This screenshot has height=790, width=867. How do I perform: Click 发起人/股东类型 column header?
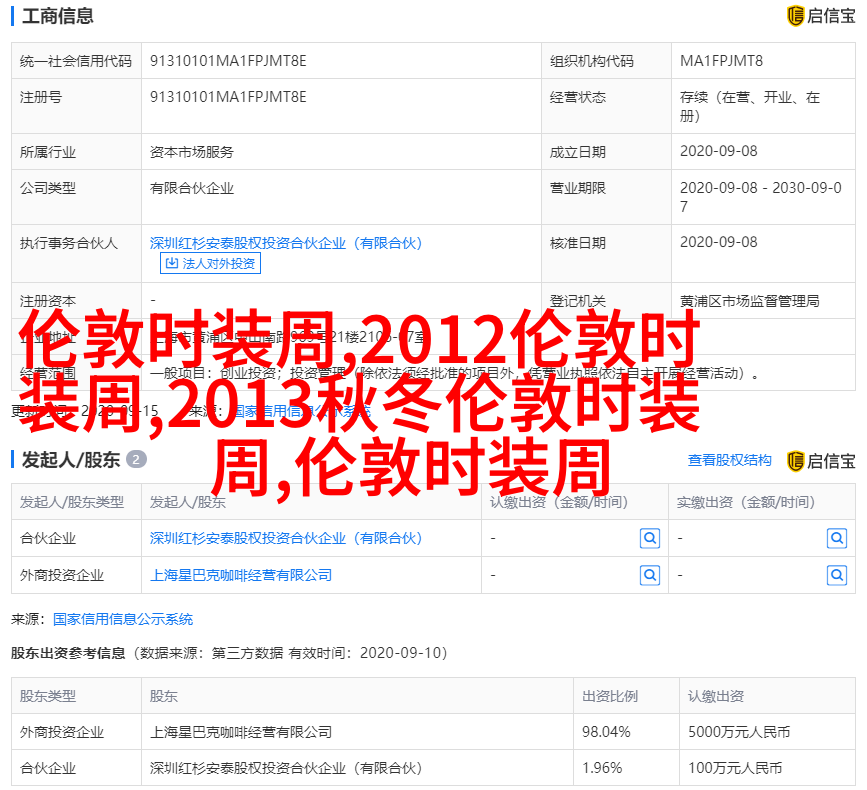coord(72,502)
